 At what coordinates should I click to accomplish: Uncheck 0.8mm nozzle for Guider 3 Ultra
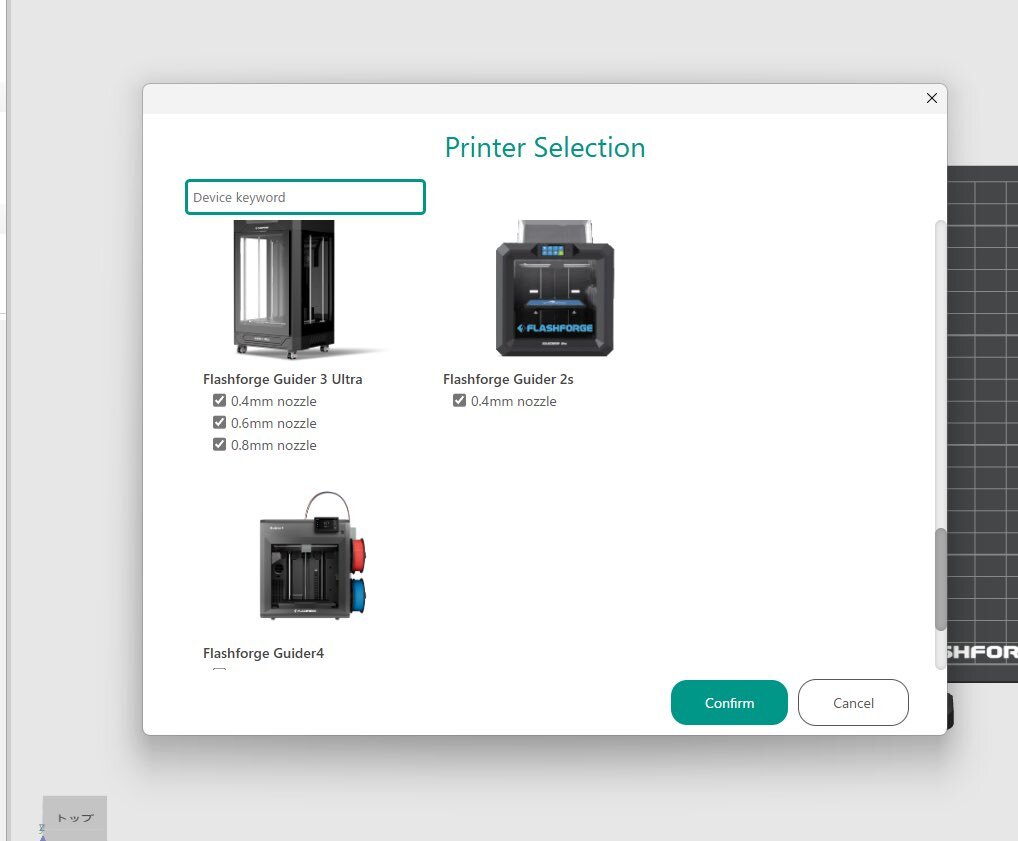point(219,445)
